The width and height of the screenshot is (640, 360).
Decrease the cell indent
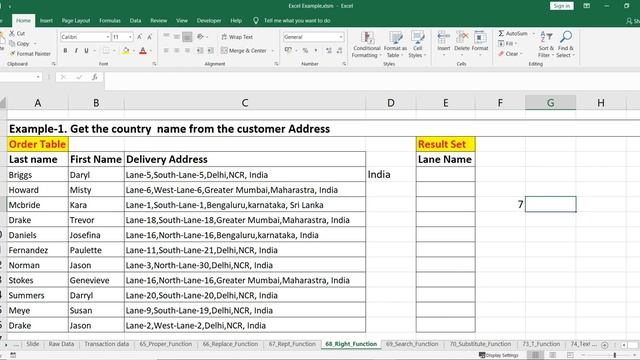pyautogui.click(x=200, y=51)
